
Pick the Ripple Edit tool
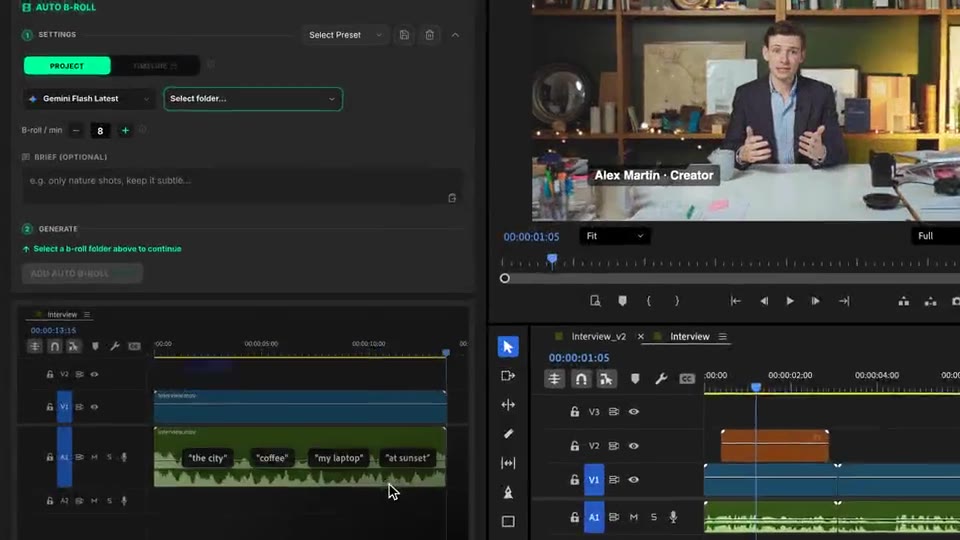508,405
